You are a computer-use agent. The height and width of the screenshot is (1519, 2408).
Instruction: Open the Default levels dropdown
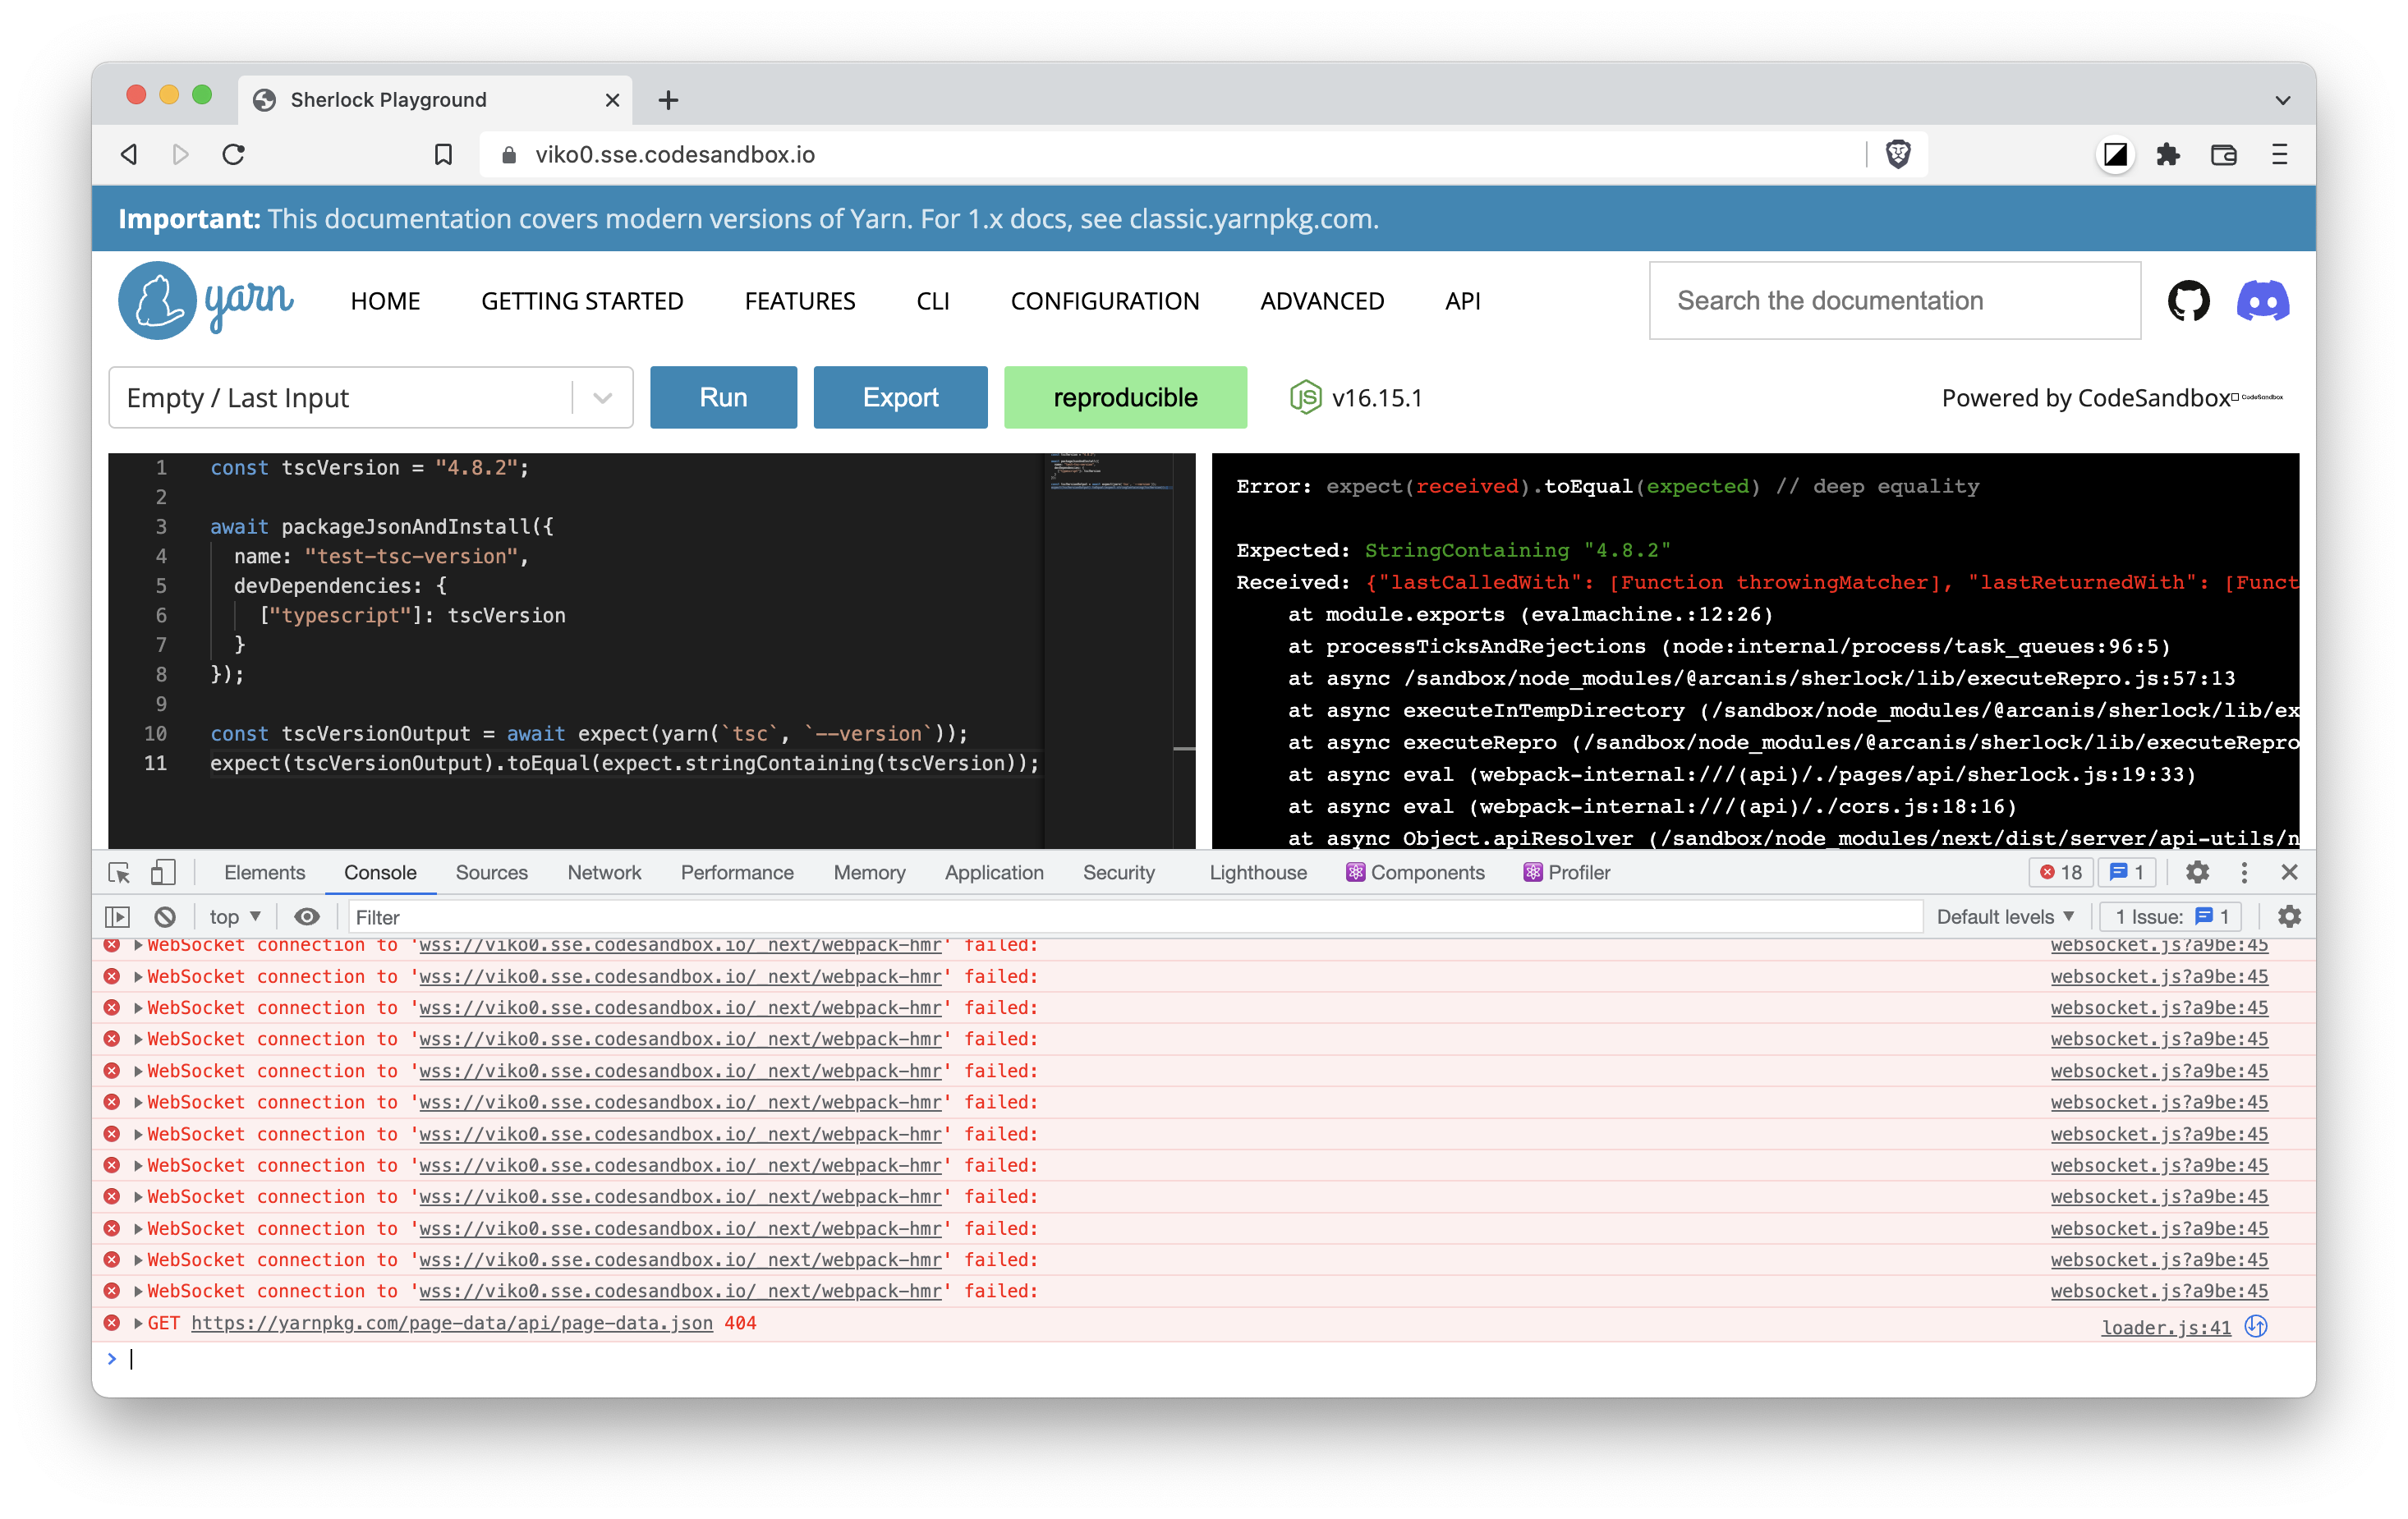click(x=2005, y=916)
